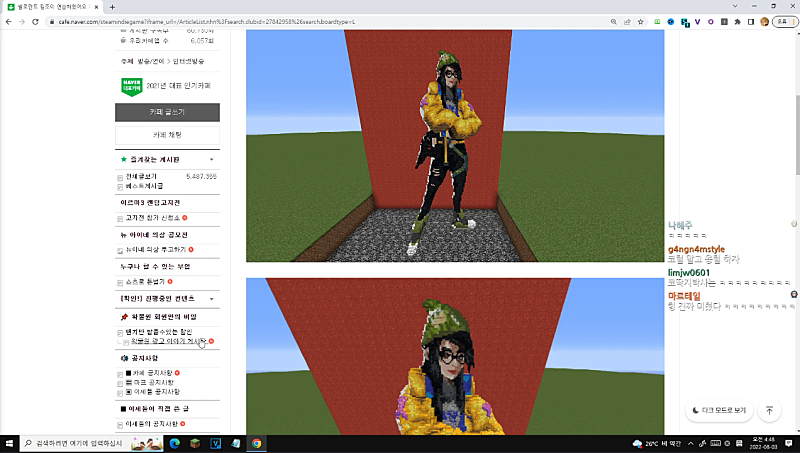Viewport: 800px width, 453px height.
Task: Click chat username 마르테일
Action: [x=684, y=296]
